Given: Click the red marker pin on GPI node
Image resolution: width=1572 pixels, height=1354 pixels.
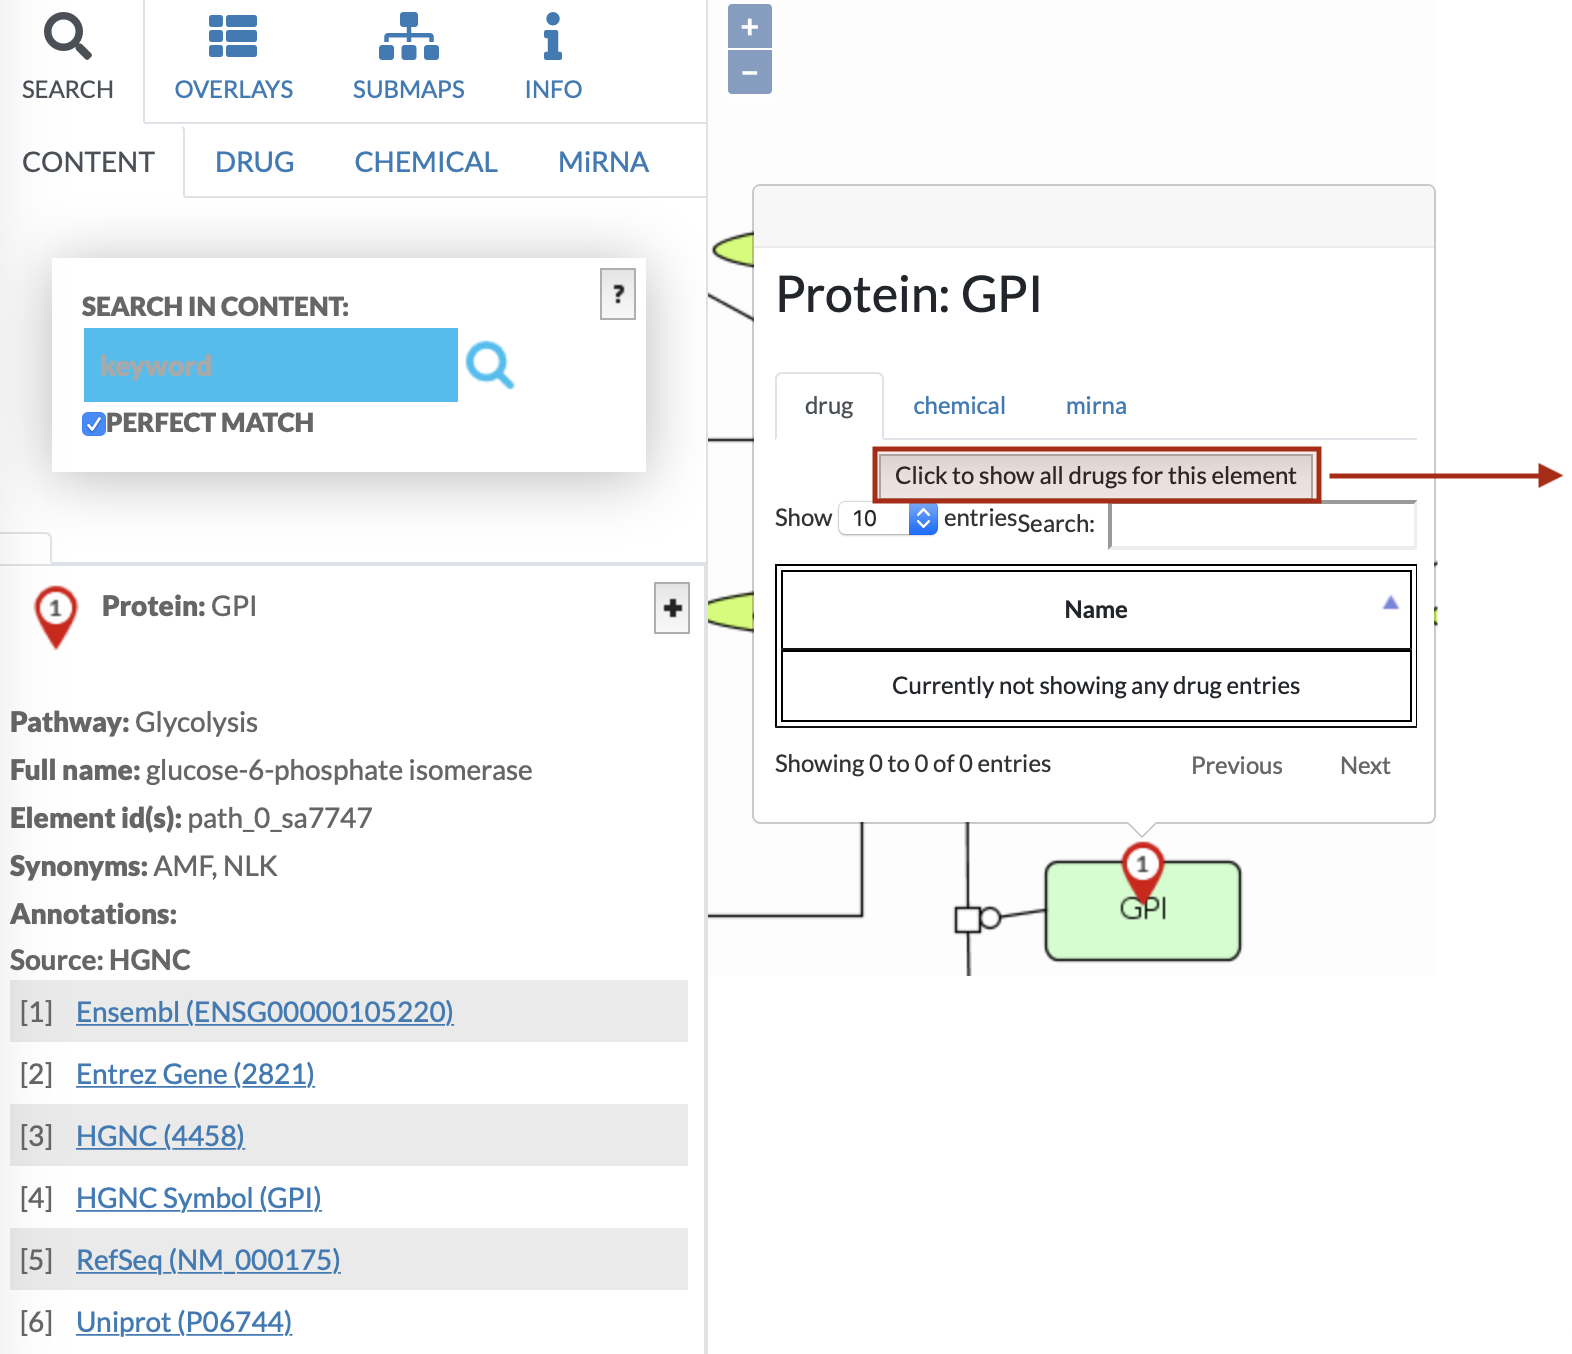Looking at the screenshot, I should (x=1141, y=866).
